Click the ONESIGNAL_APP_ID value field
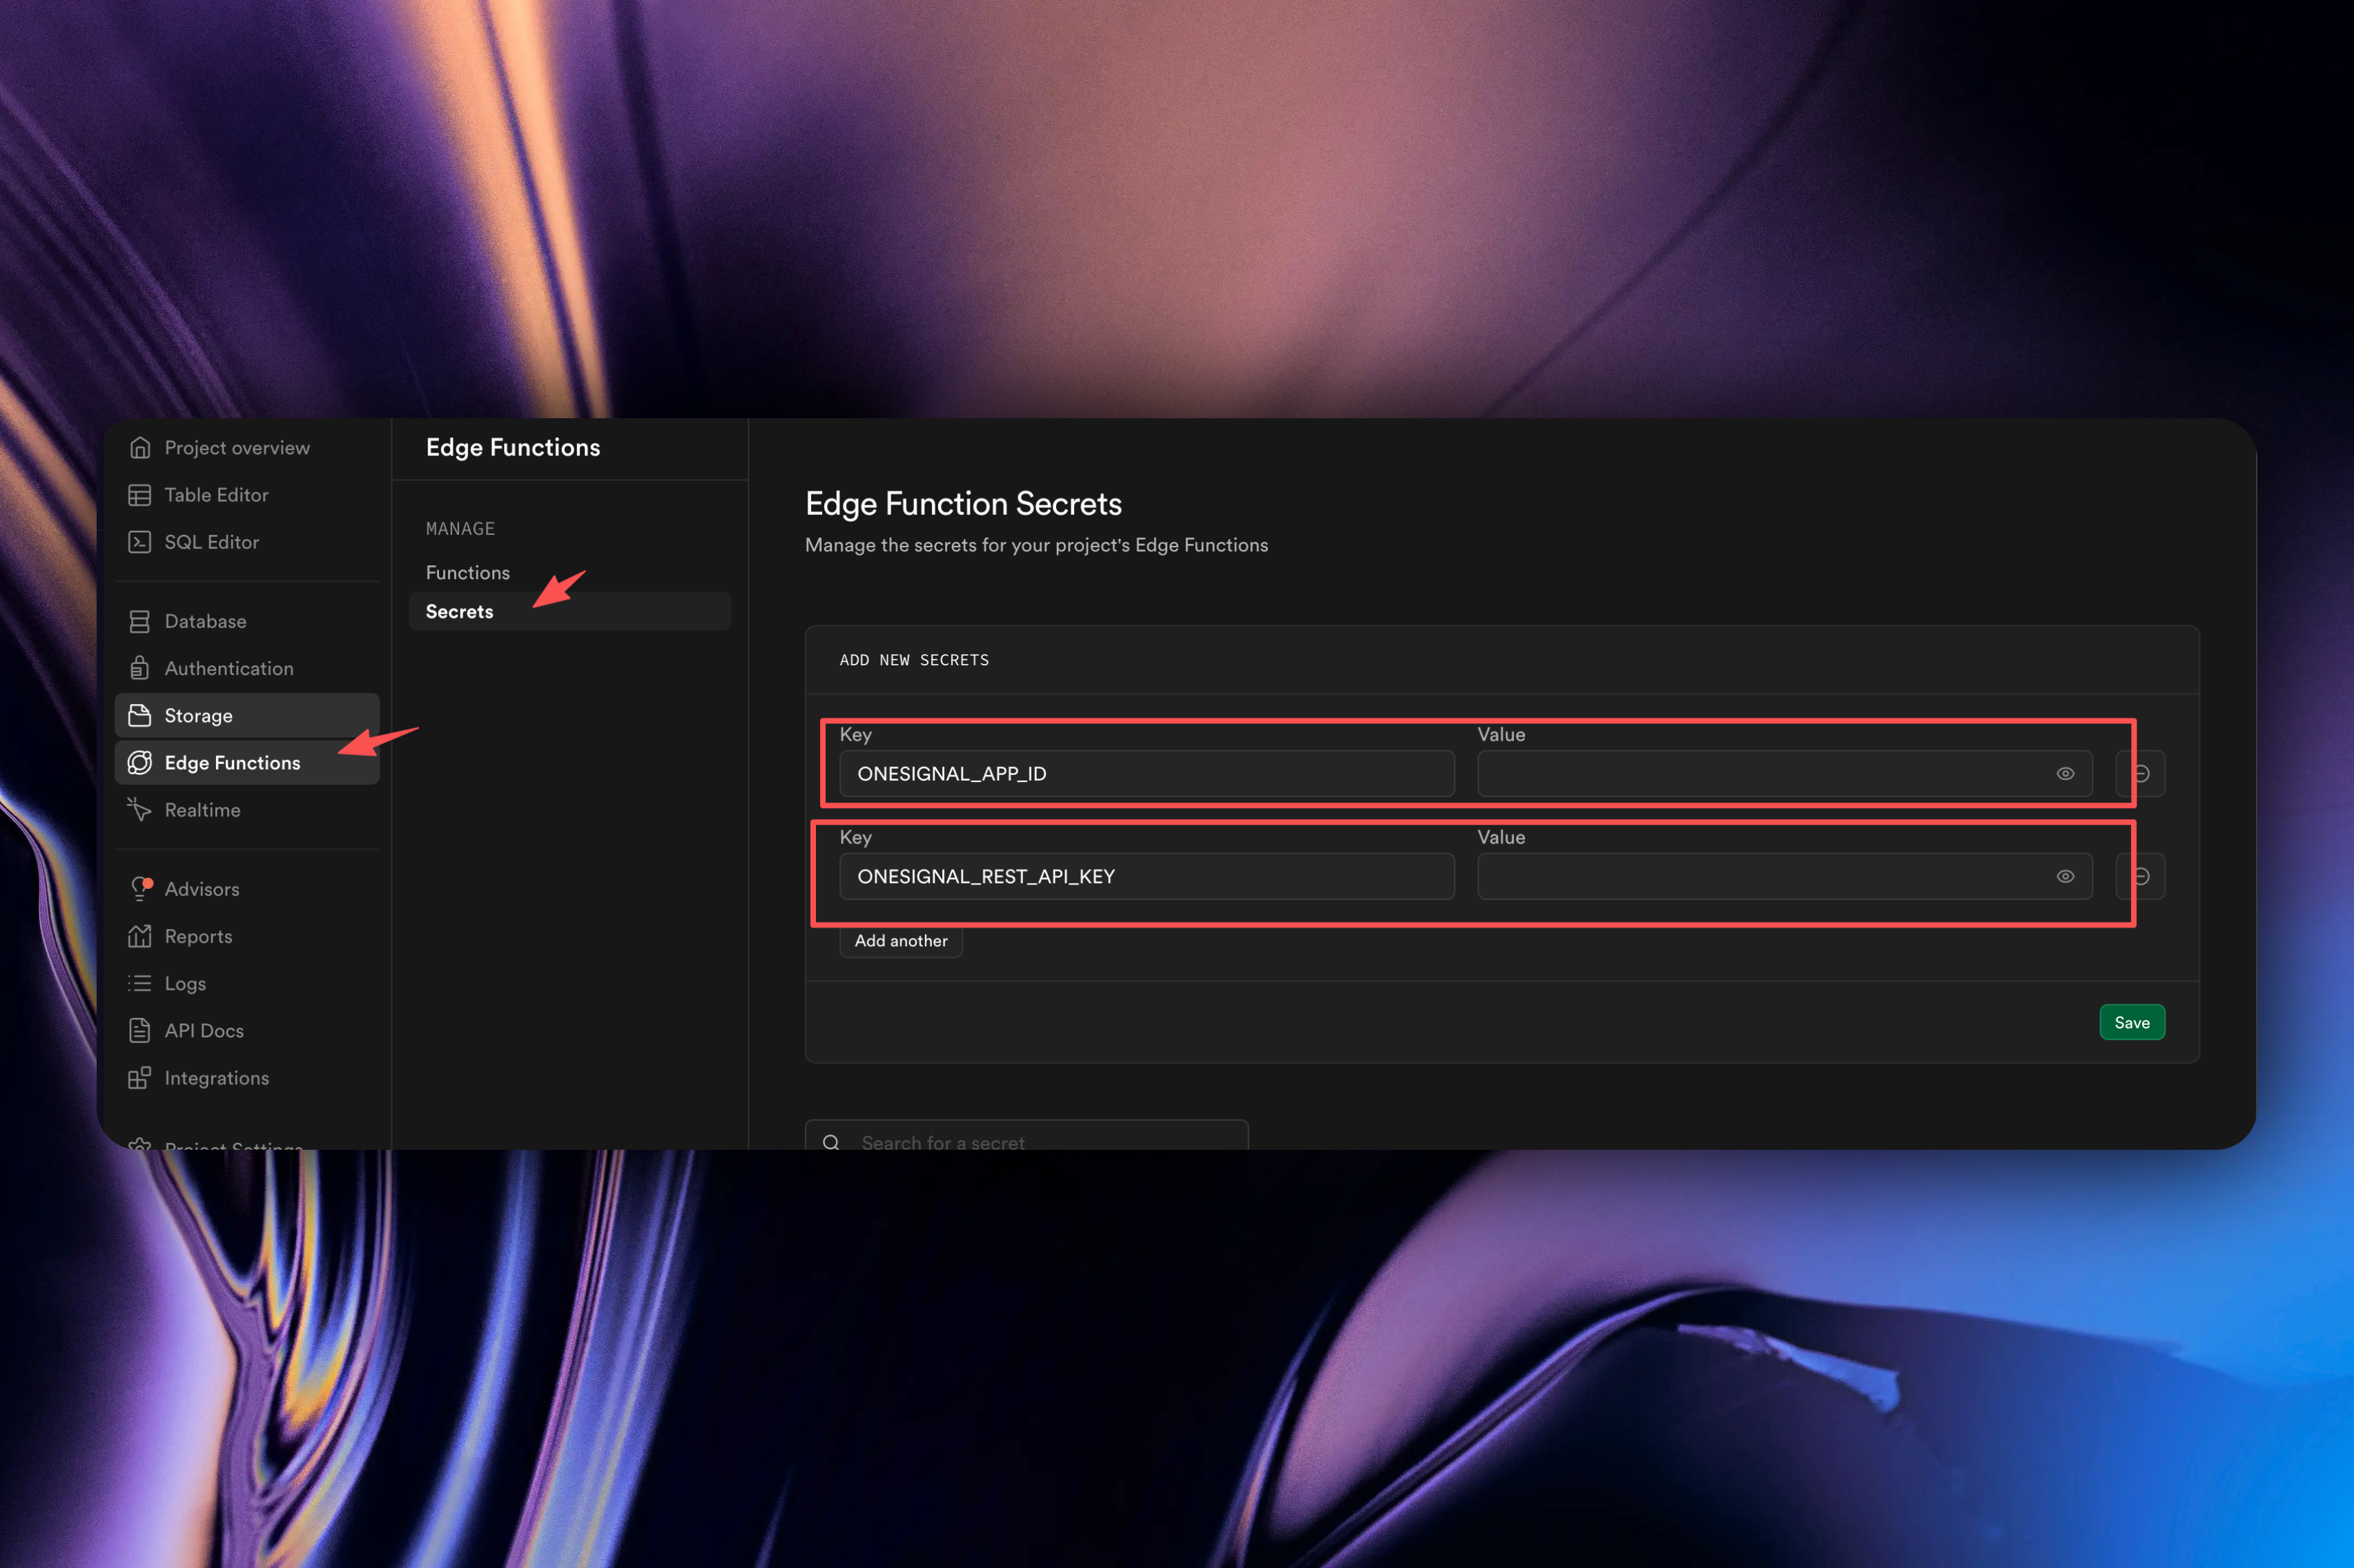Viewport: 2354px width, 1568px height. coord(1760,774)
